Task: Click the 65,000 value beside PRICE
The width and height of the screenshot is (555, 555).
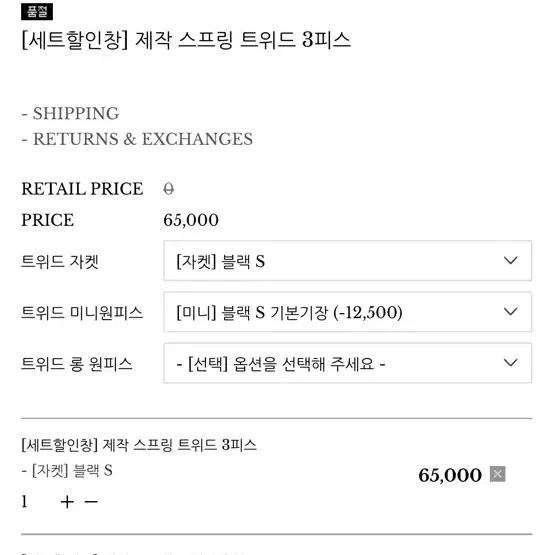Action: 191,220
